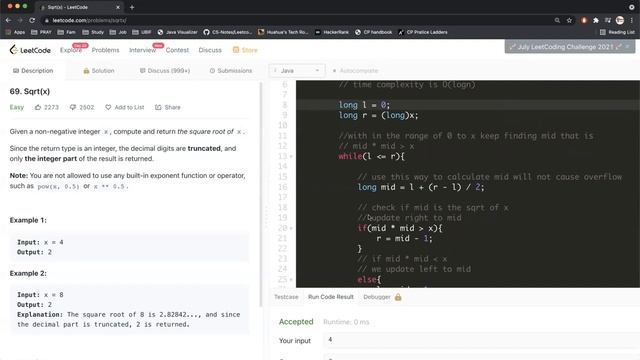
Task: Click the search magnifier in the address bar
Action: pyautogui.click(x=557, y=20)
